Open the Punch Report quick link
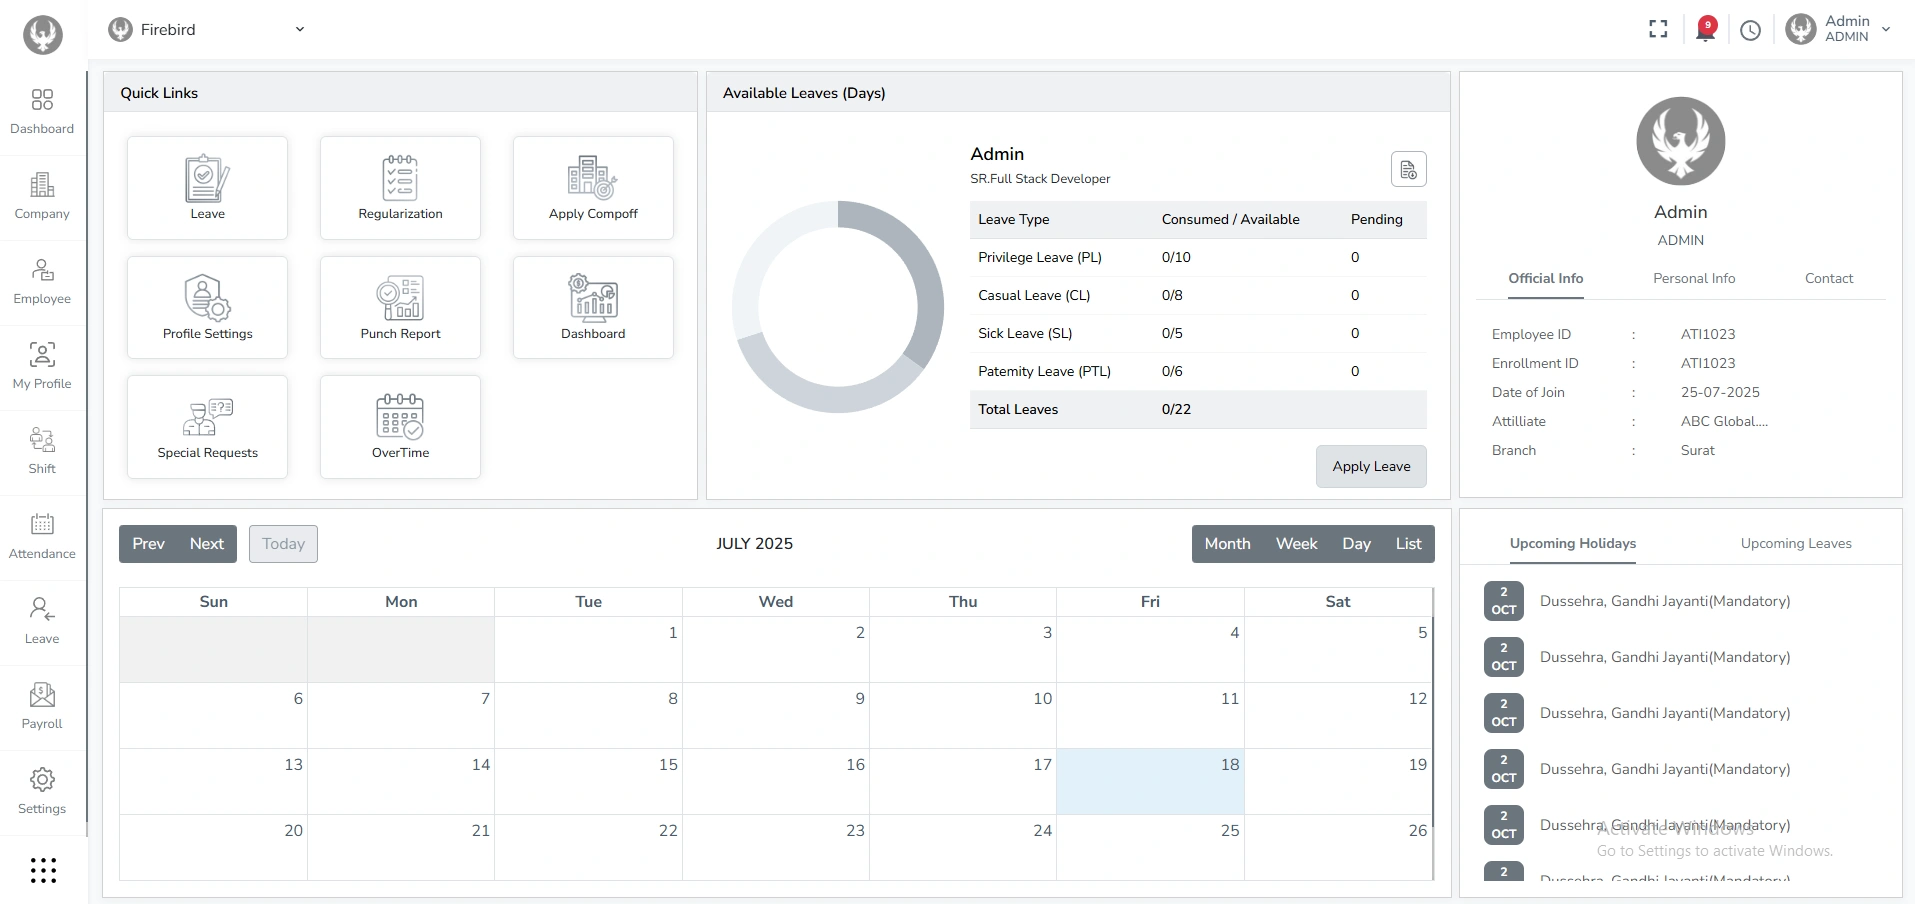The height and width of the screenshot is (904, 1915). [x=400, y=306]
